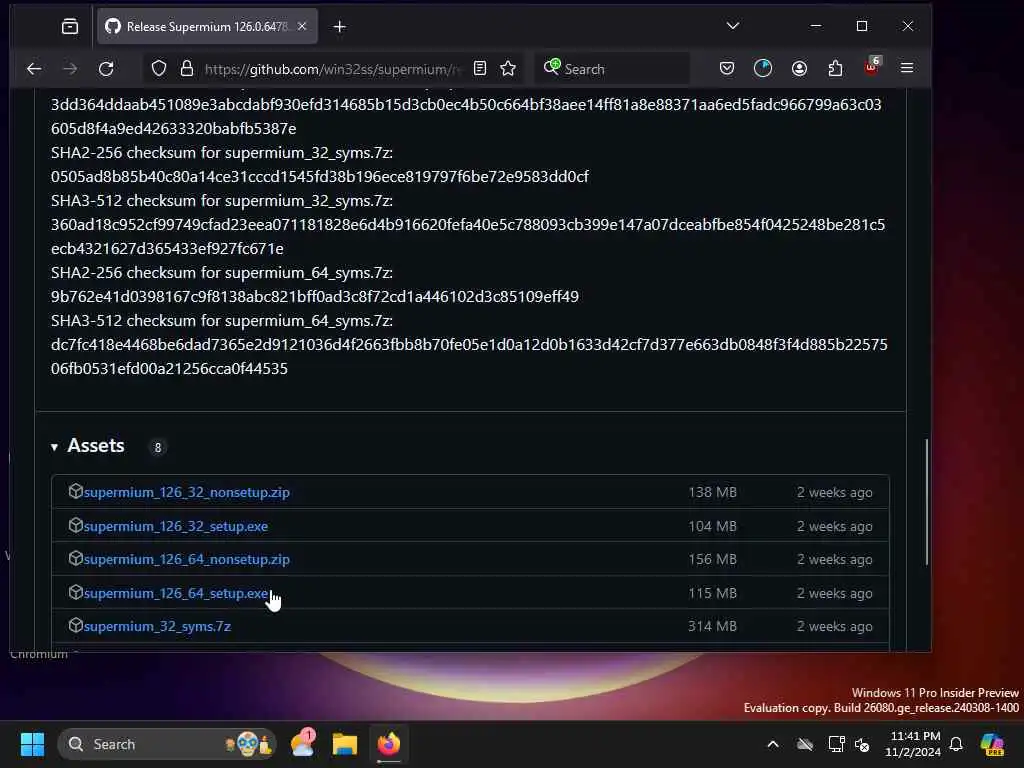Open the cloud sync tray icon
This screenshot has height=768, width=1024.
pos(805,744)
